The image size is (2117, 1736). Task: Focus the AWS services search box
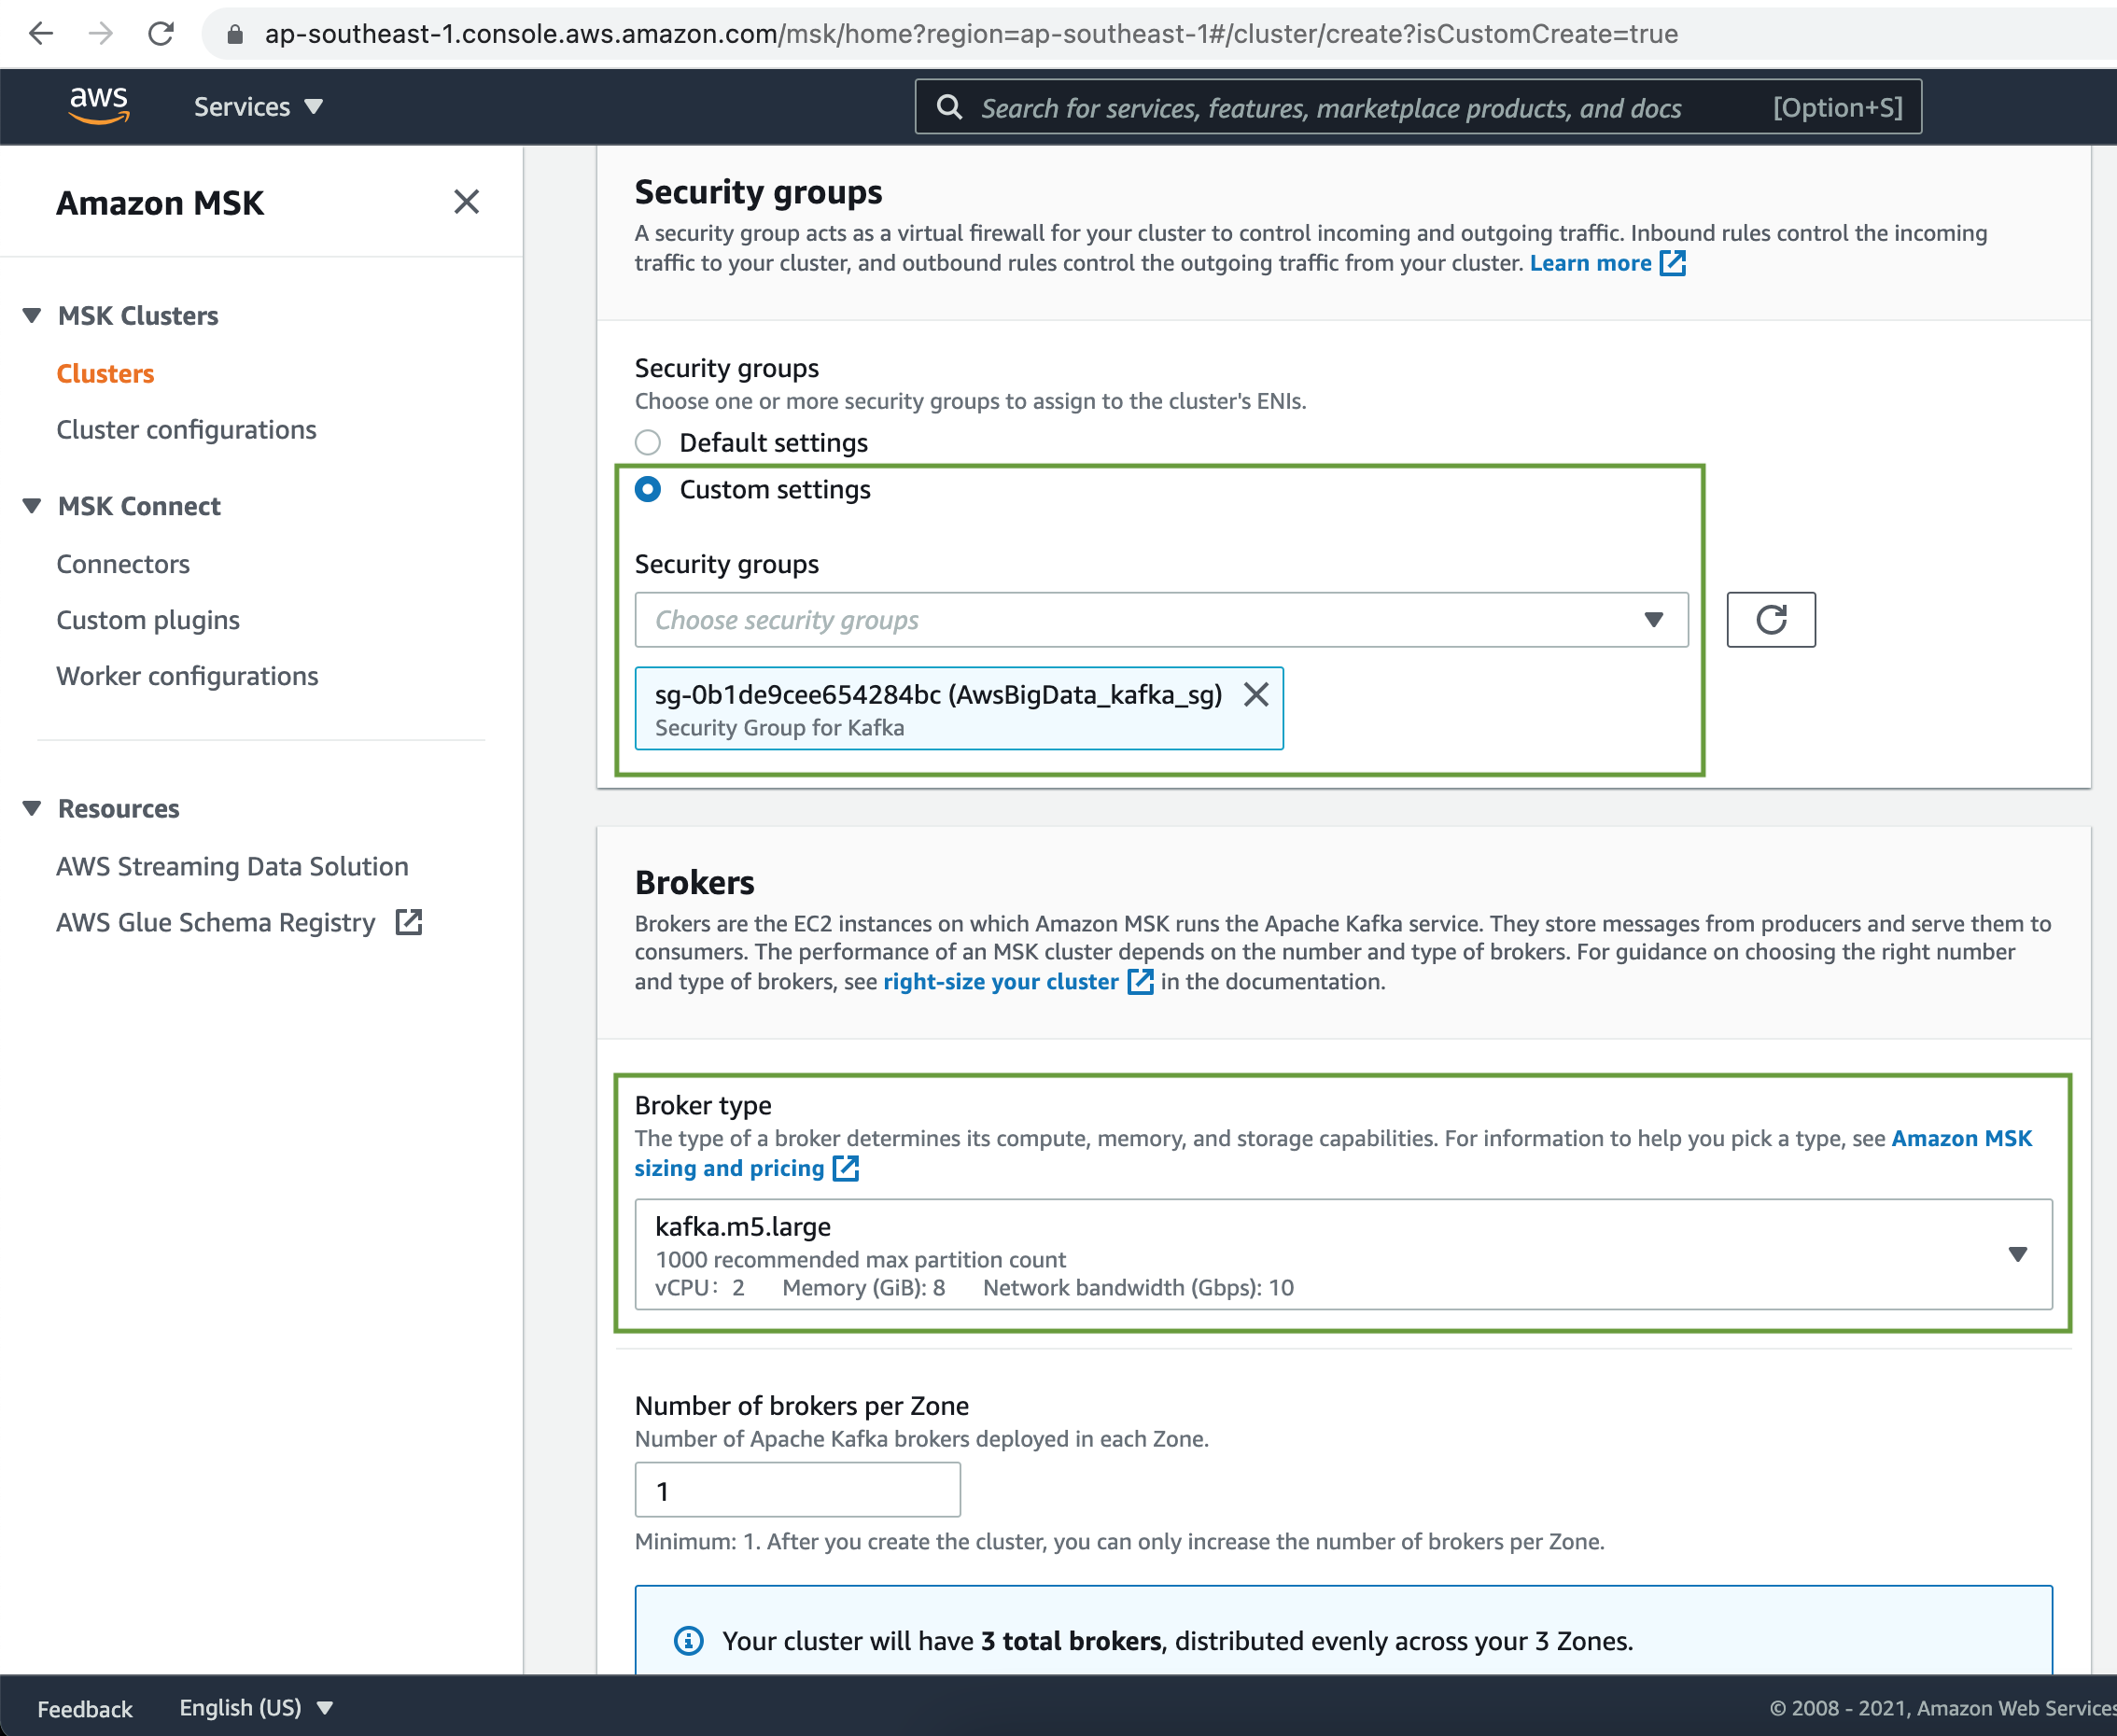click(1417, 107)
